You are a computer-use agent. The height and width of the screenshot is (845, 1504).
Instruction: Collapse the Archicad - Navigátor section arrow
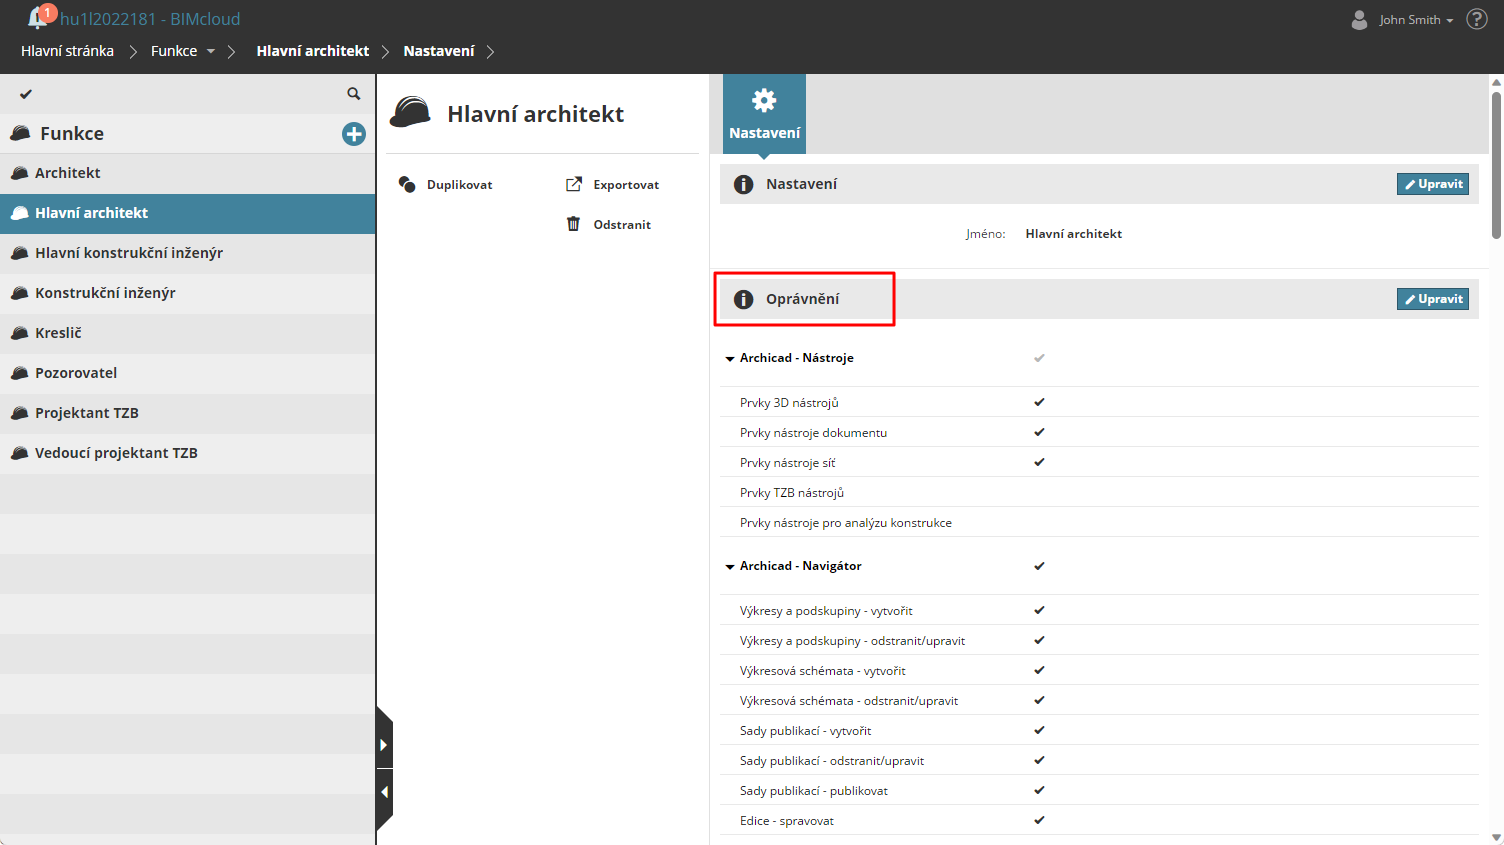tap(730, 567)
